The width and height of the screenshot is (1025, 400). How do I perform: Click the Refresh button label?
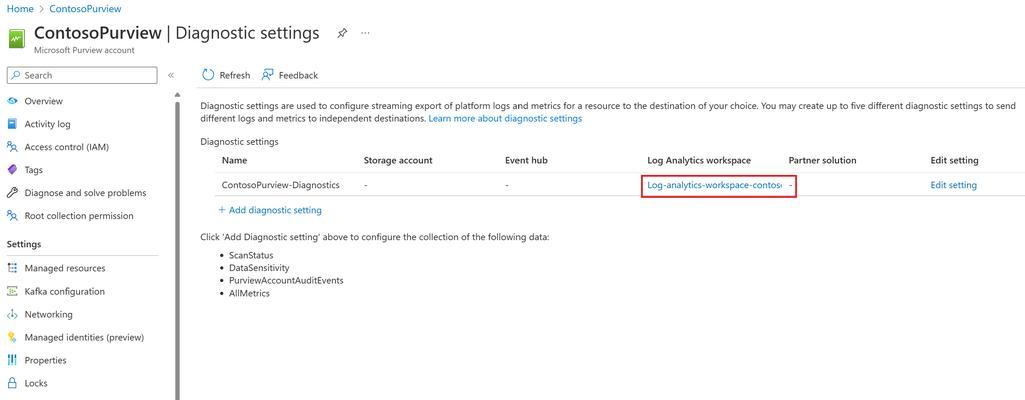pyautogui.click(x=235, y=75)
